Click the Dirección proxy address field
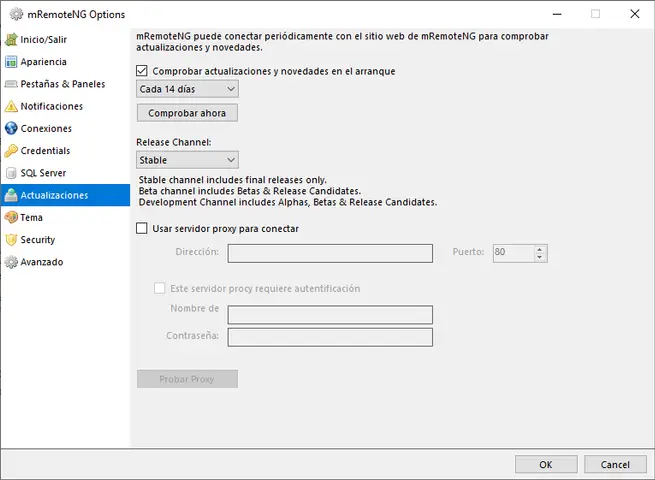The image size is (655, 480). click(x=330, y=254)
